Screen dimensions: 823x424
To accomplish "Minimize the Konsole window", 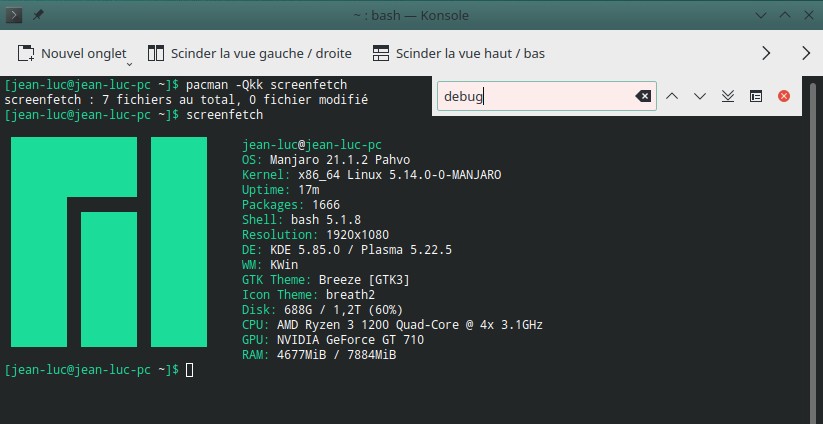I will pyautogui.click(x=761, y=15).
